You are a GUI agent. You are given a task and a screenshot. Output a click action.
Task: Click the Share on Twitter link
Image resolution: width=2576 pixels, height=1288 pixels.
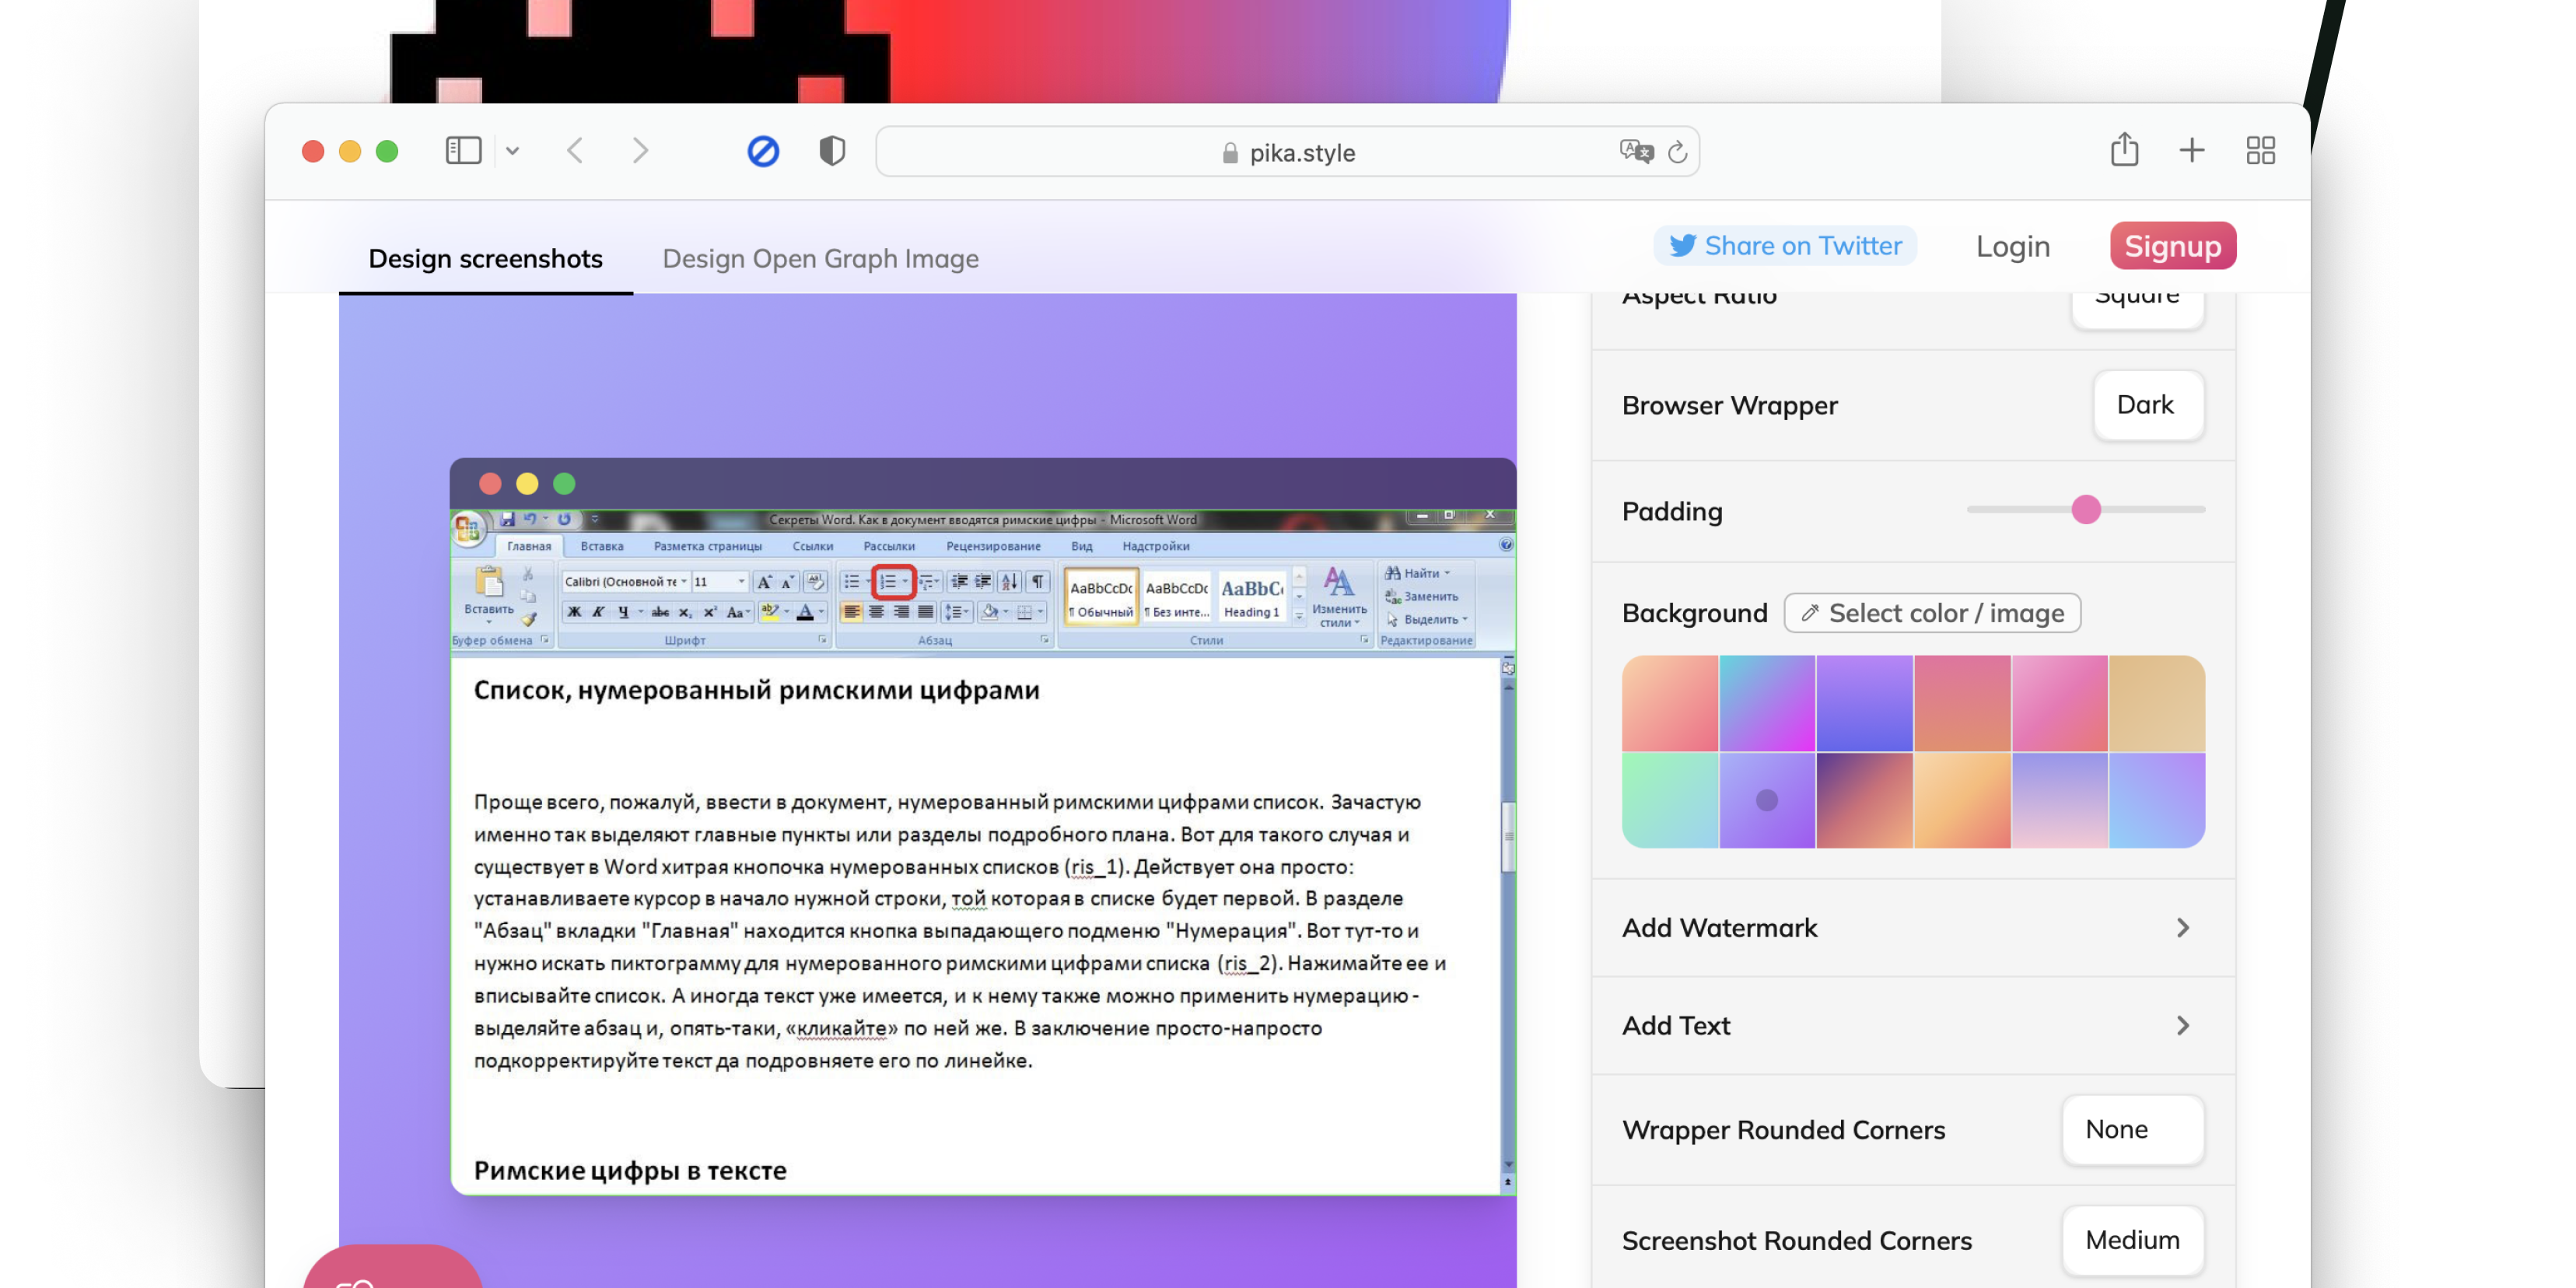[1785, 246]
